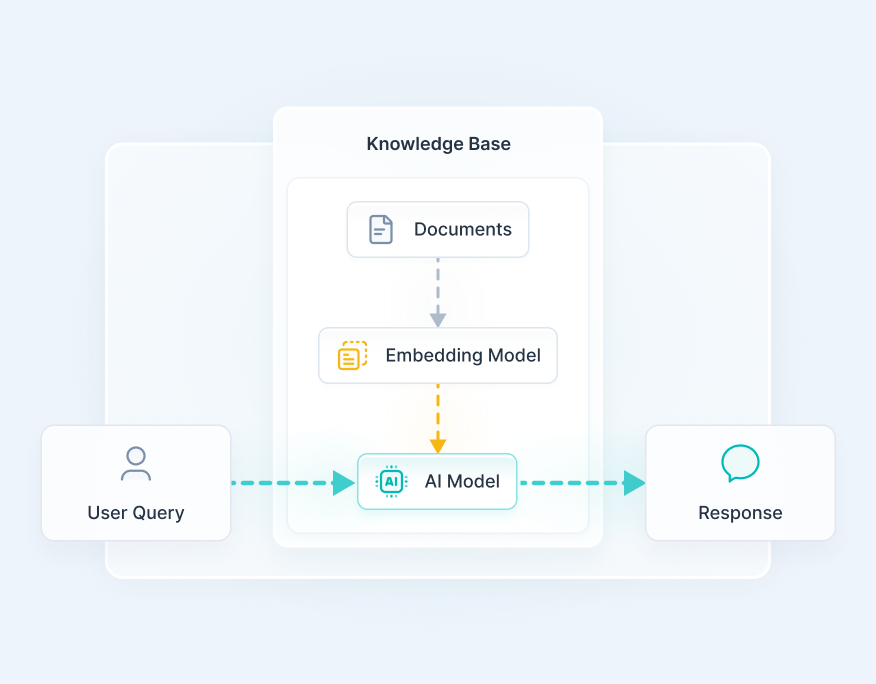
Task: Click the User Query label
Action: coord(136,513)
